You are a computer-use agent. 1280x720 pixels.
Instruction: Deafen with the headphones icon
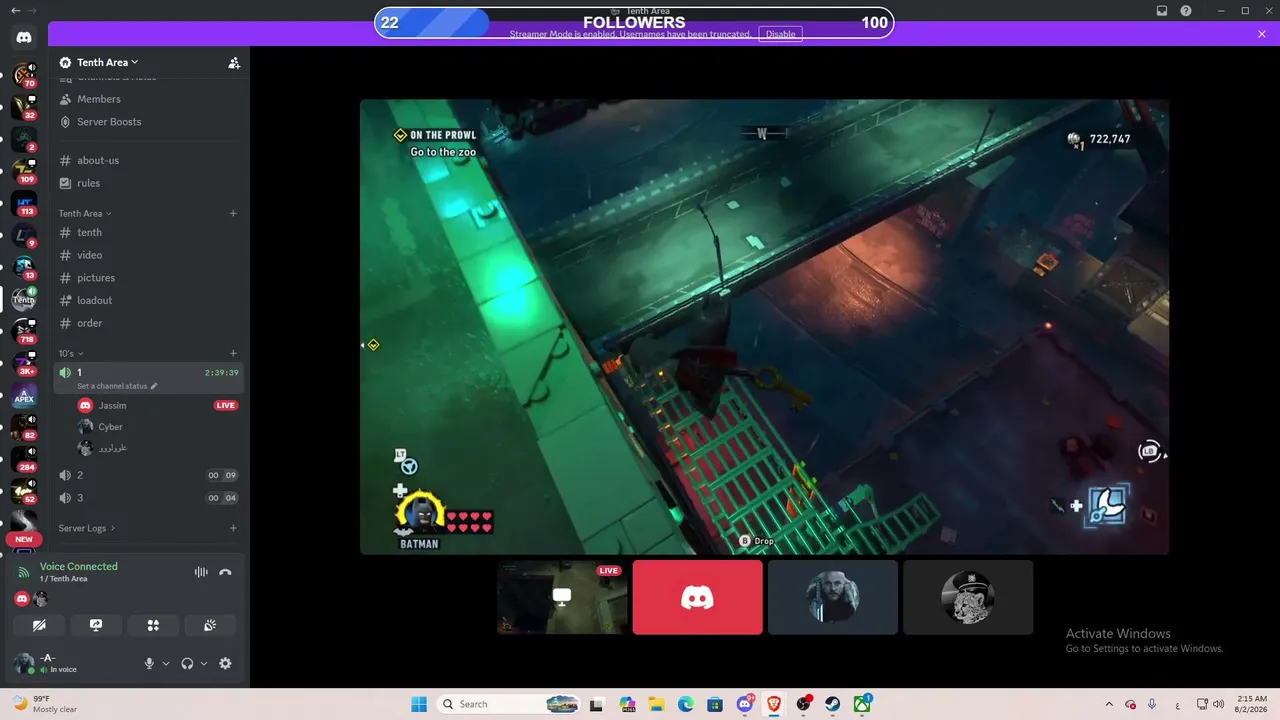tap(187, 663)
